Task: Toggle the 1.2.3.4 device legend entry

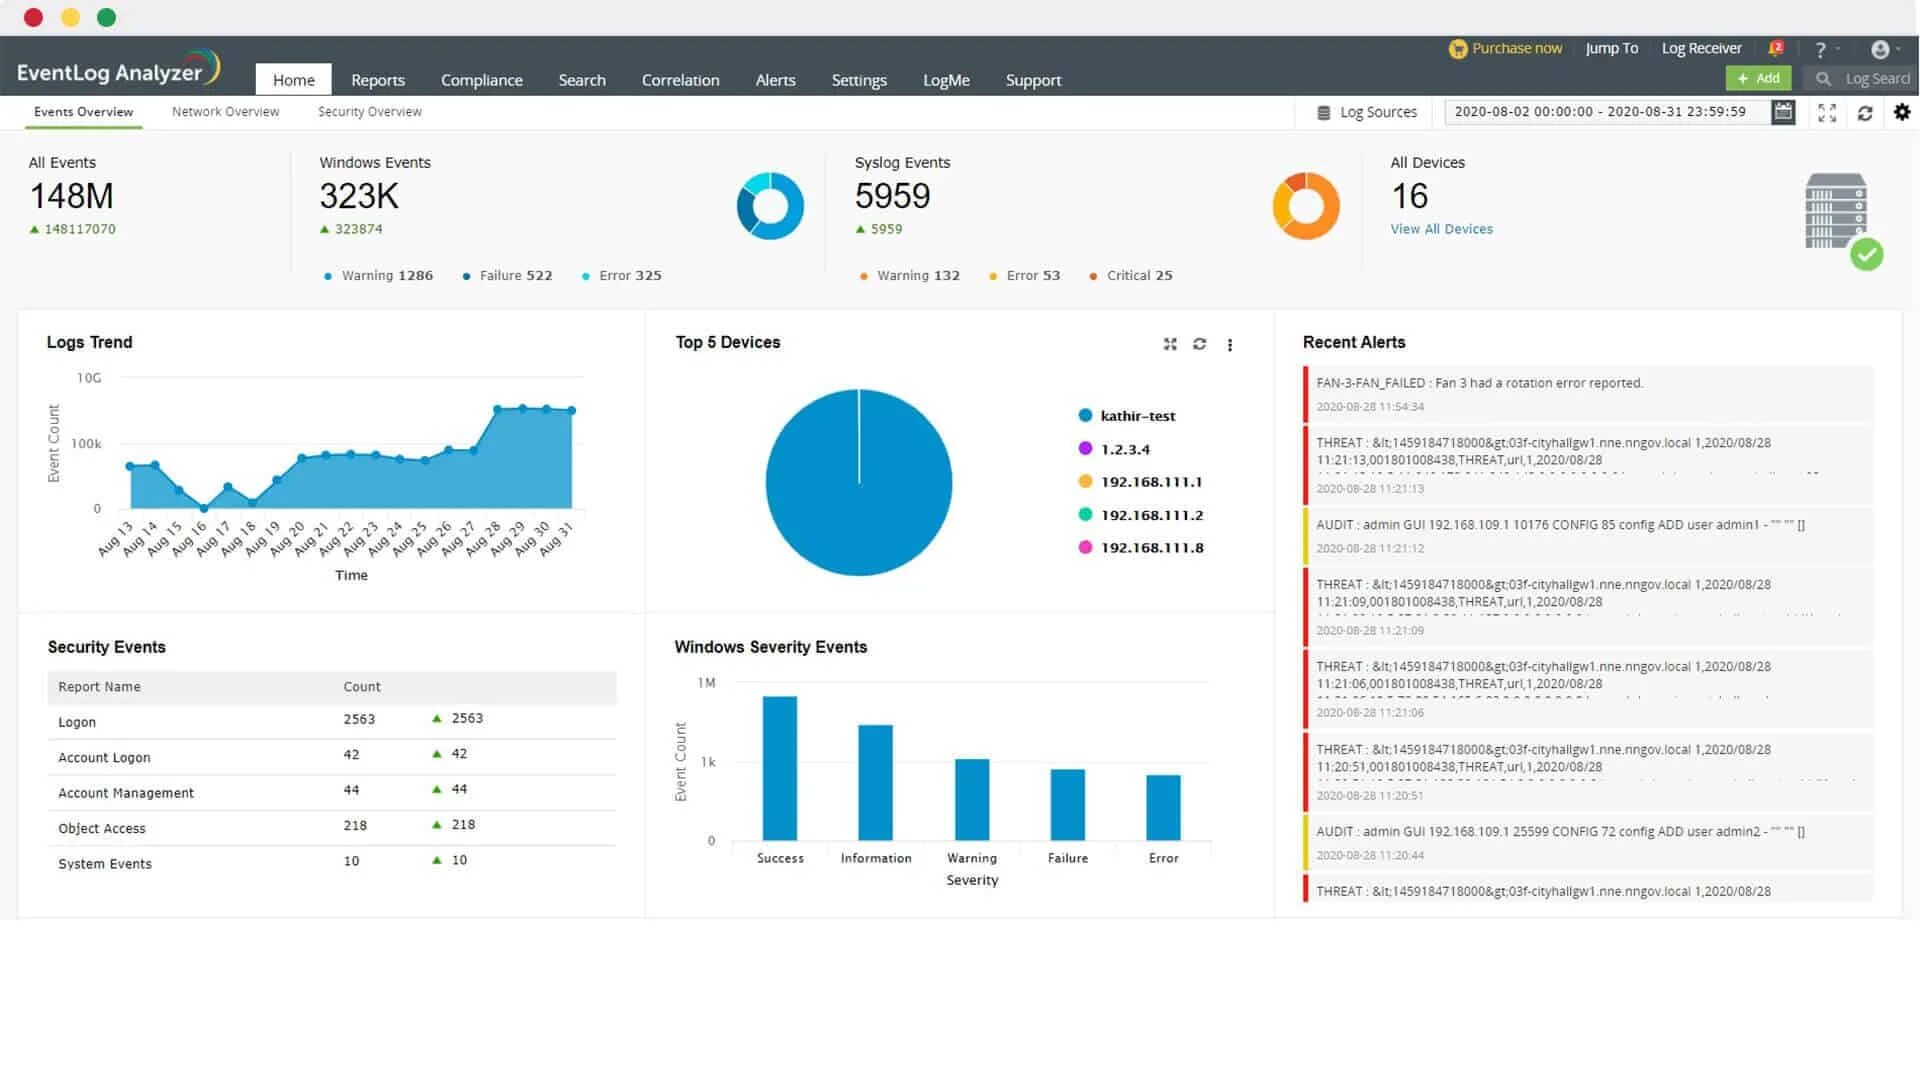Action: coord(1124,450)
